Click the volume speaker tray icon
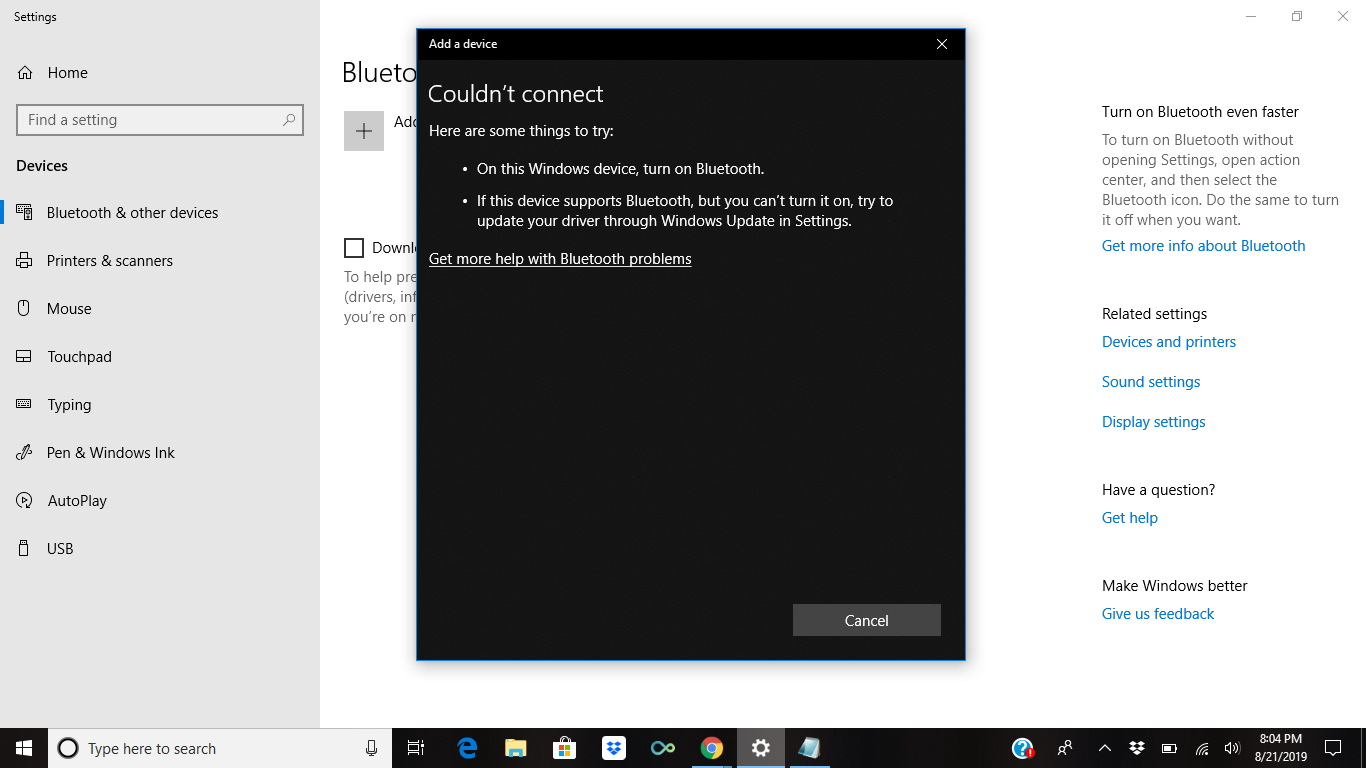 click(1232, 748)
